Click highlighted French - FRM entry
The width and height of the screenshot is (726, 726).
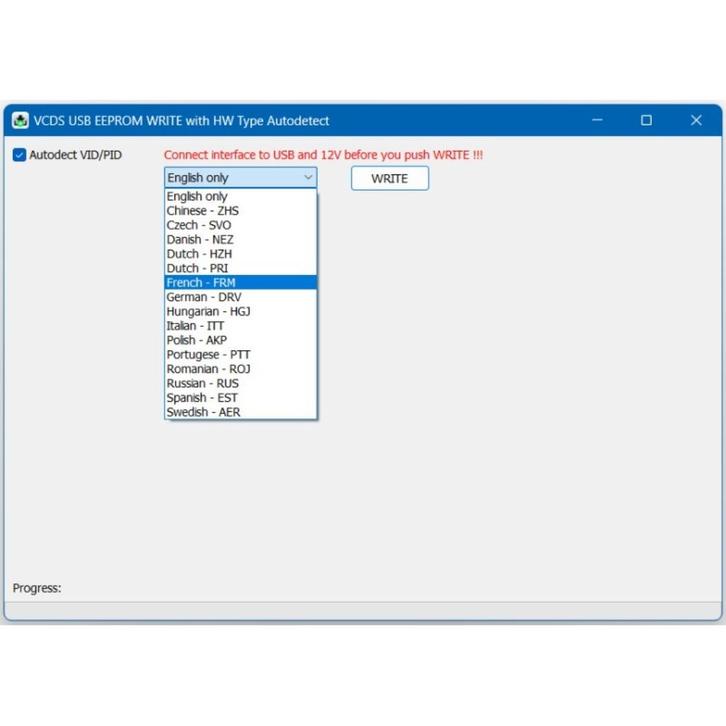pyautogui.click(x=201, y=283)
